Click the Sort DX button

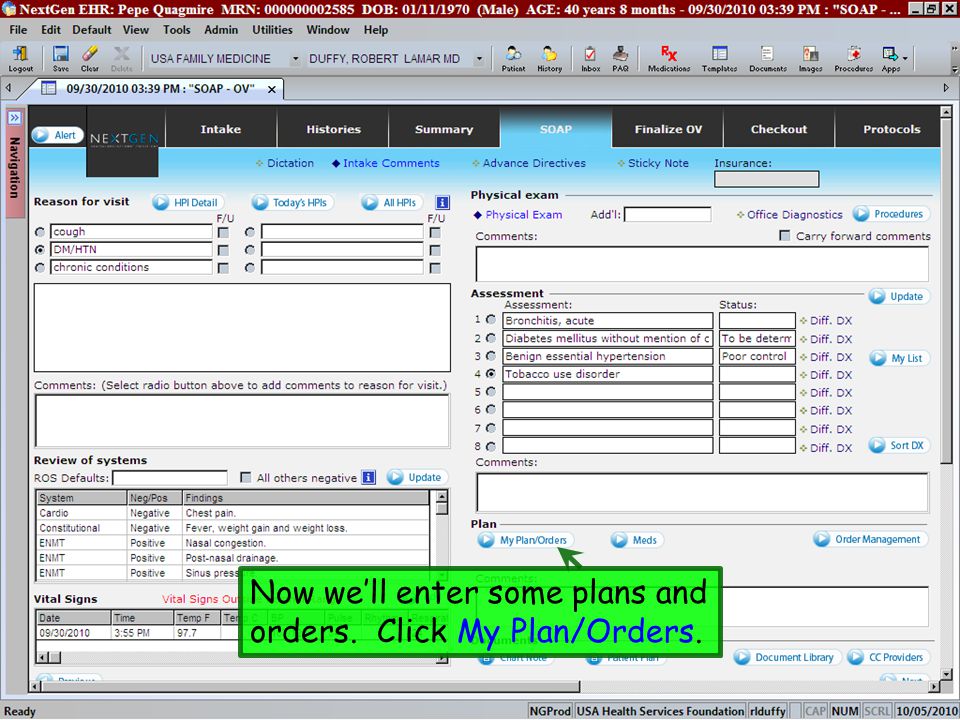click(899, 445)
